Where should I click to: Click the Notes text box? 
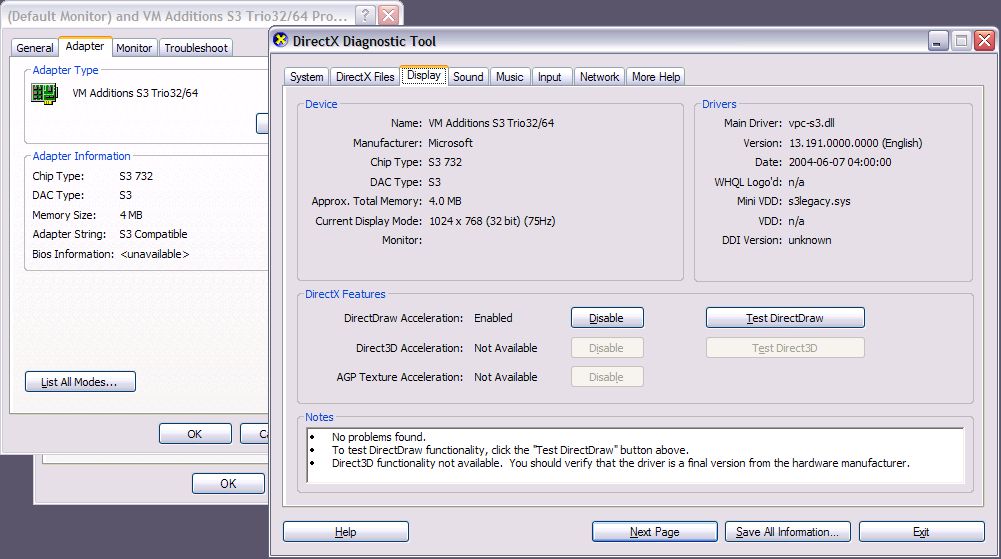(635, 456)
